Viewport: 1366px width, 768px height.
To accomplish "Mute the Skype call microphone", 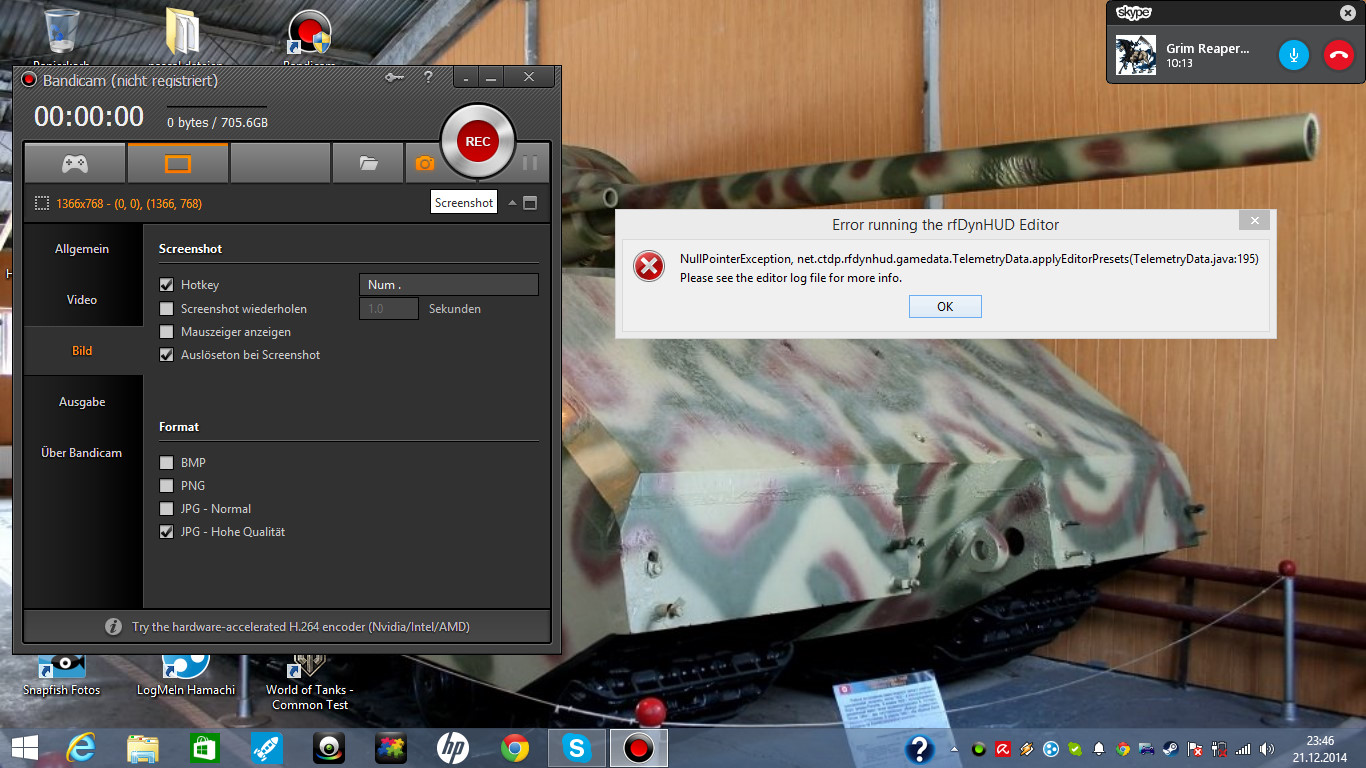I will (1293, 54).
